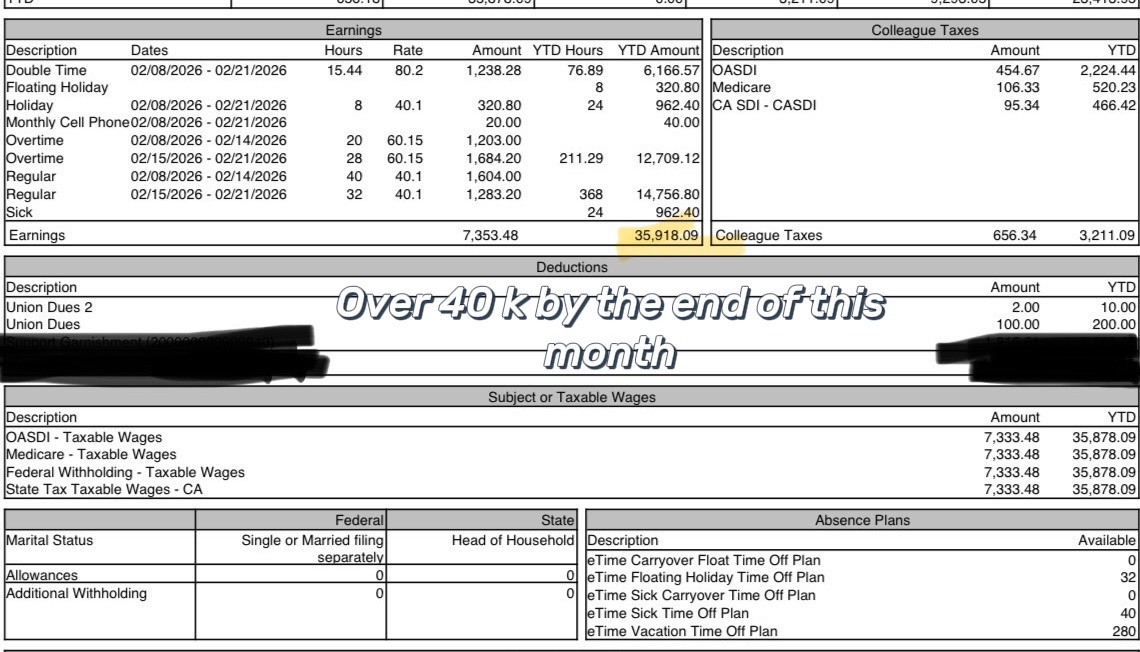Select the Rate column header in Earnings

[x=408, y=50]
